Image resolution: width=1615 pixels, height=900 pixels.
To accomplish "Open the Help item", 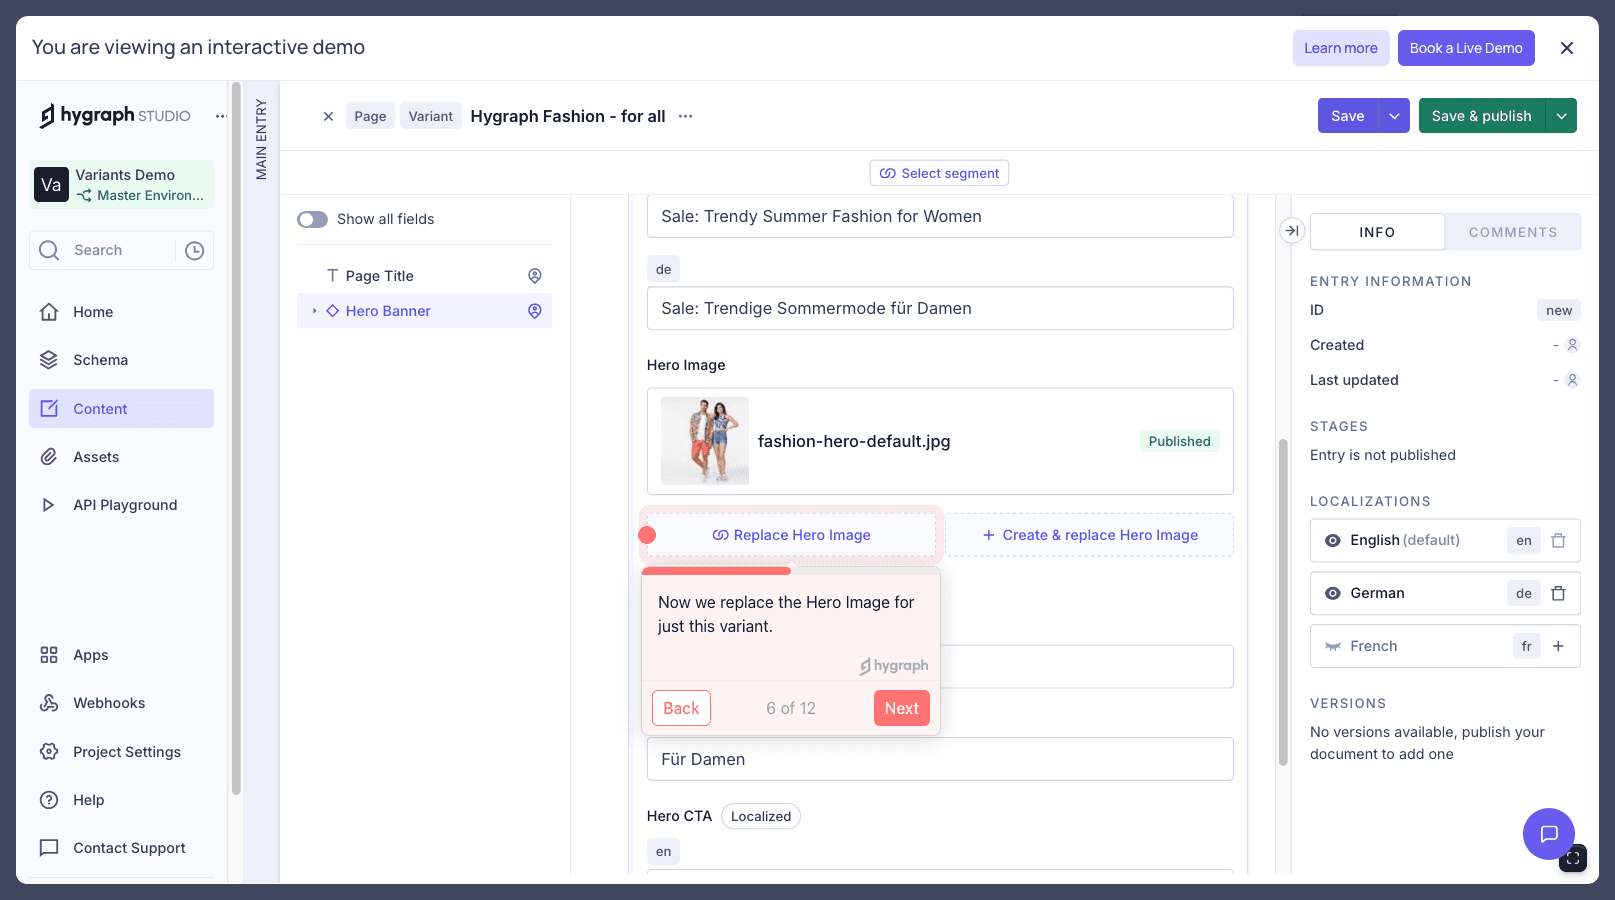I will tap(121, 800).
